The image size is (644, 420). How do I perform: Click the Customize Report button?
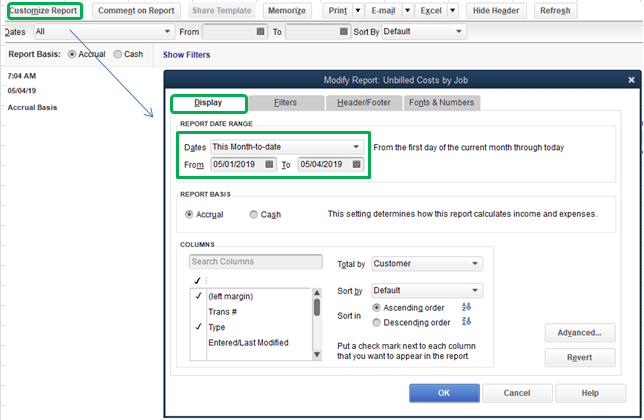[x=44, y=11]
